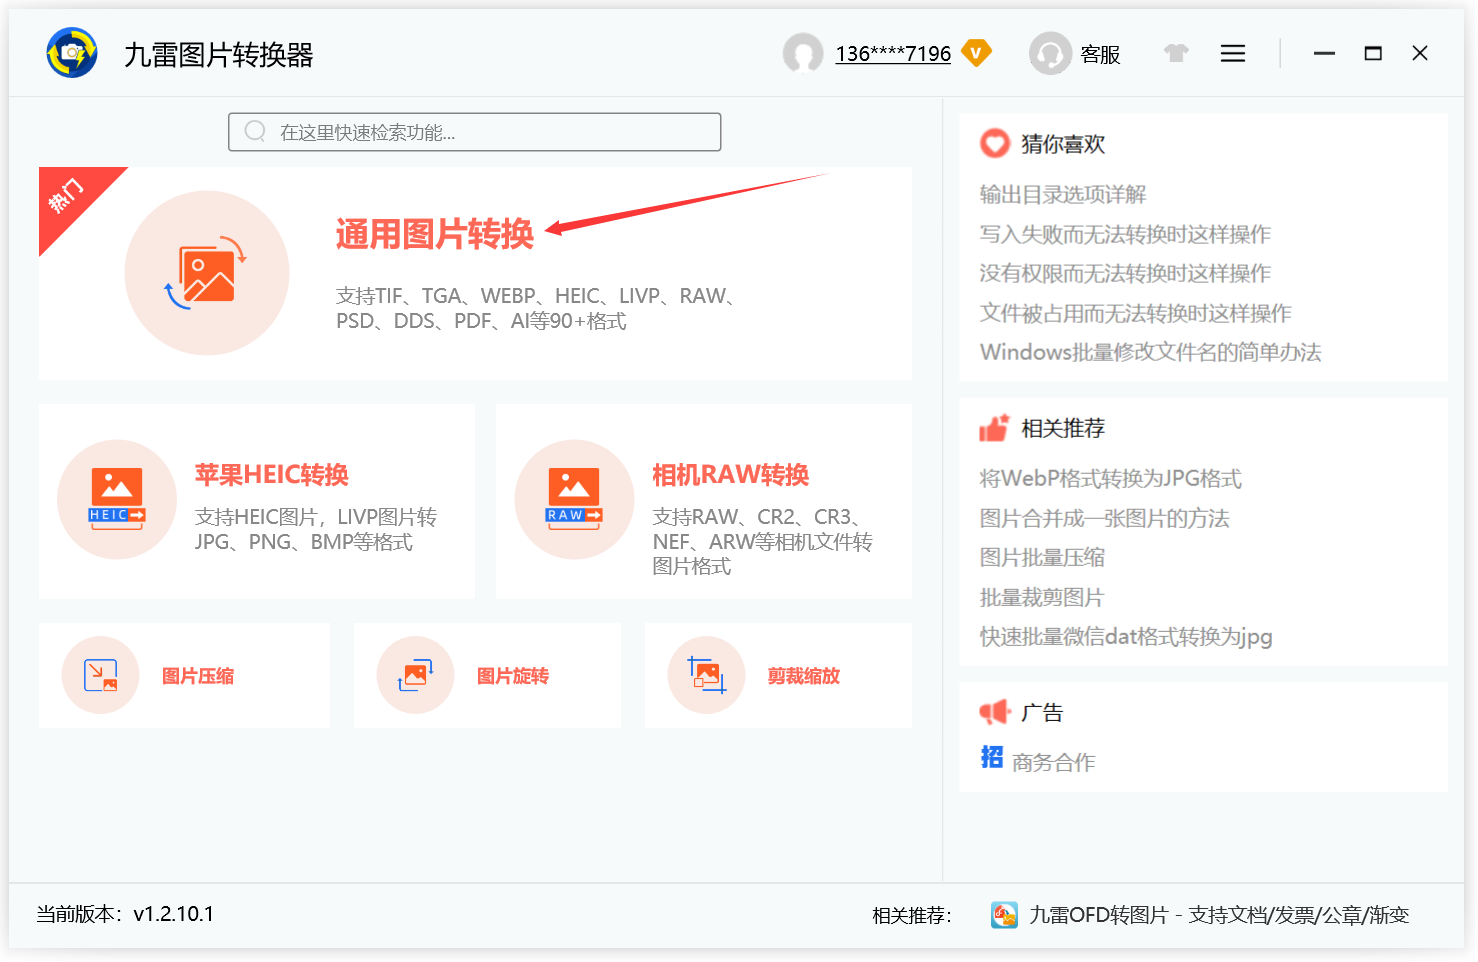Minimize the application window
Image resolution: width=1478 pixels, height=962 pixels.
1324,53
